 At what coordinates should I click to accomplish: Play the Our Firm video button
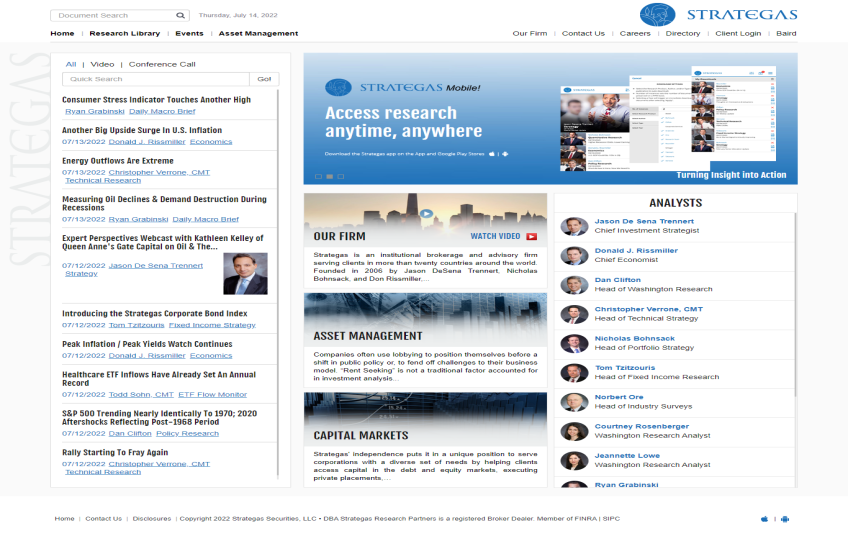pos(426,214)
